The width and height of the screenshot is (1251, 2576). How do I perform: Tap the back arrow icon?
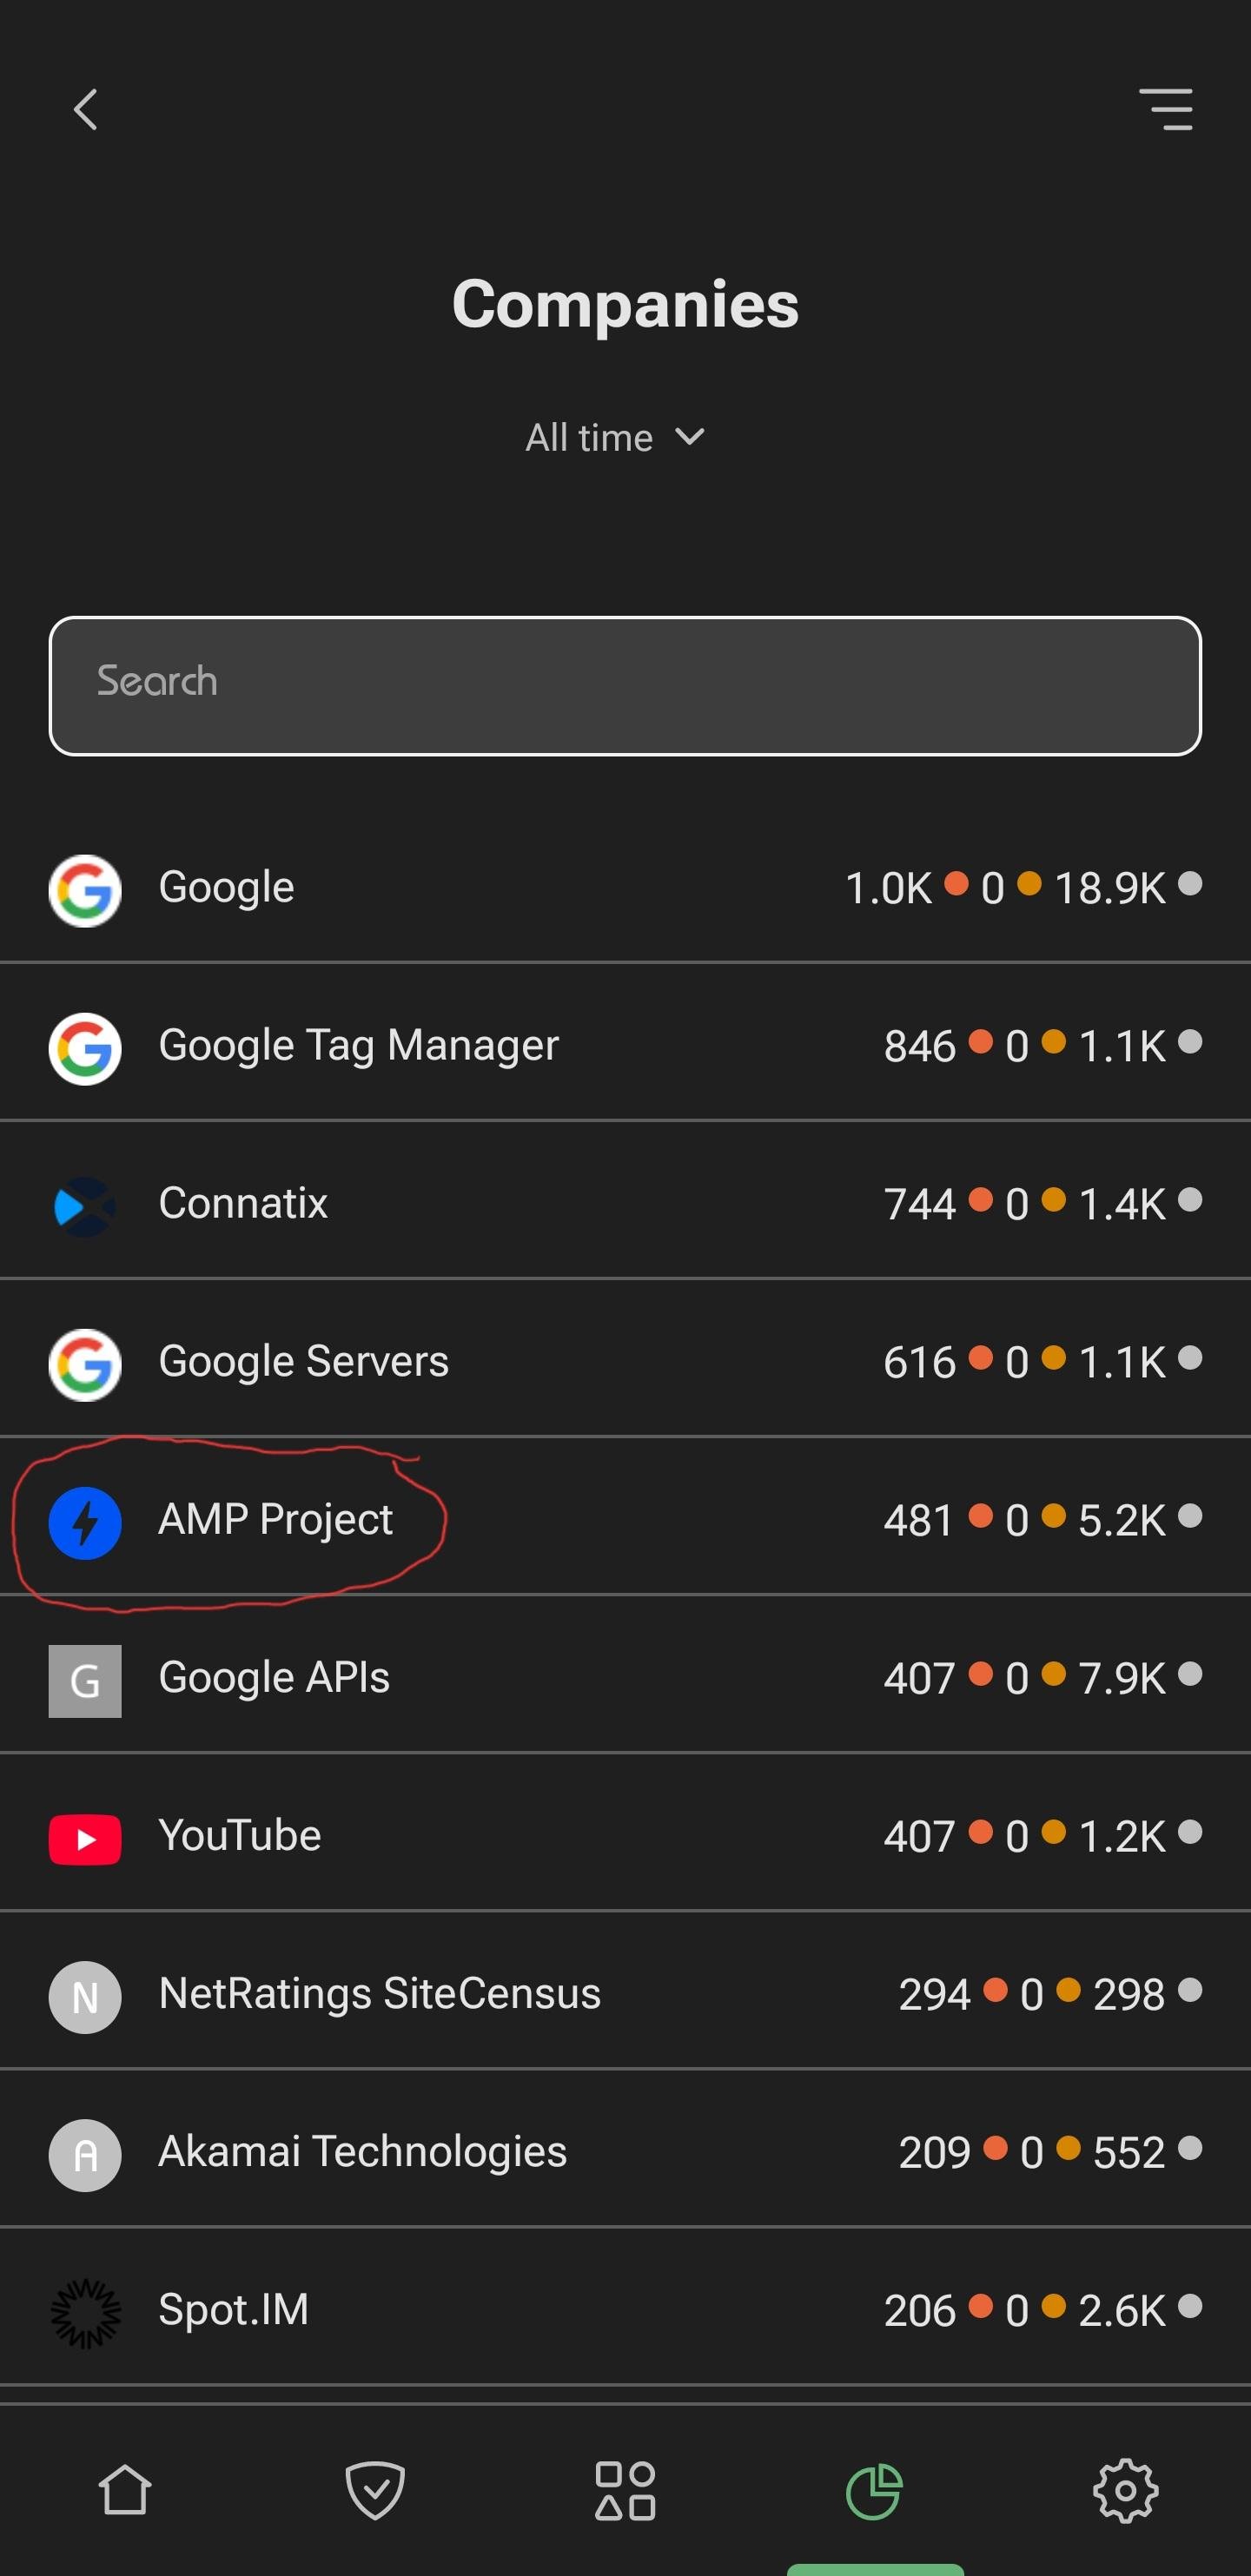(x=86, y=109)
